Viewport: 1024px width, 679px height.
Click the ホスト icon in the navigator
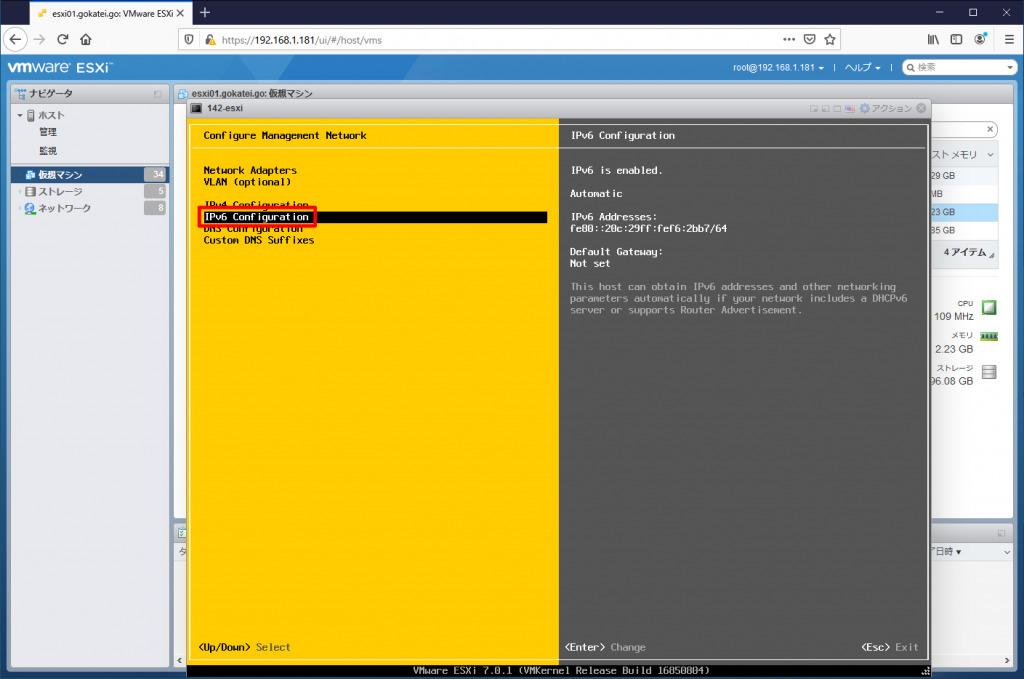[31, 113]
